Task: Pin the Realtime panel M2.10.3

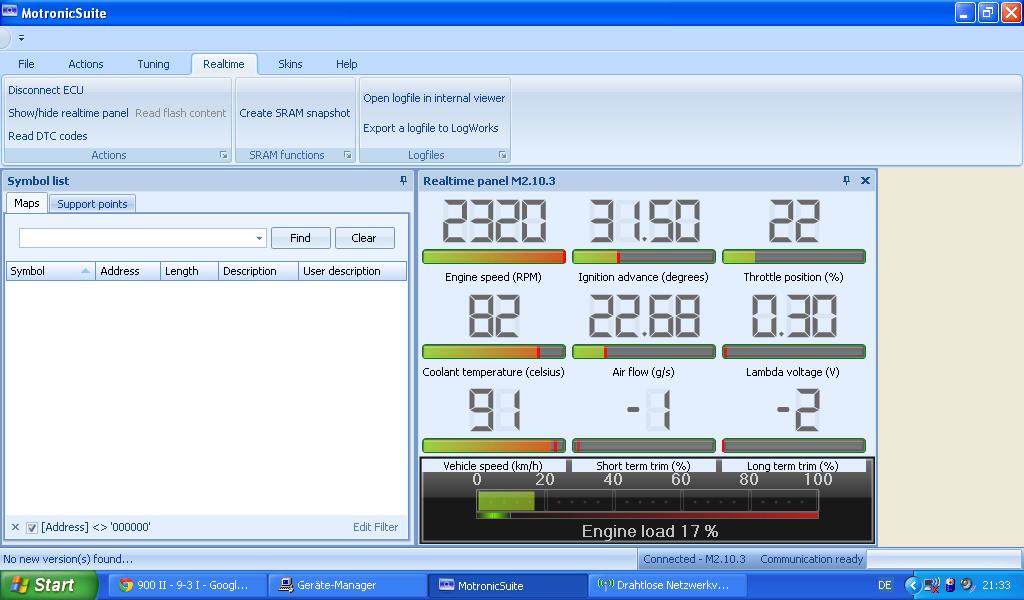Action: (x=846, y=180)
